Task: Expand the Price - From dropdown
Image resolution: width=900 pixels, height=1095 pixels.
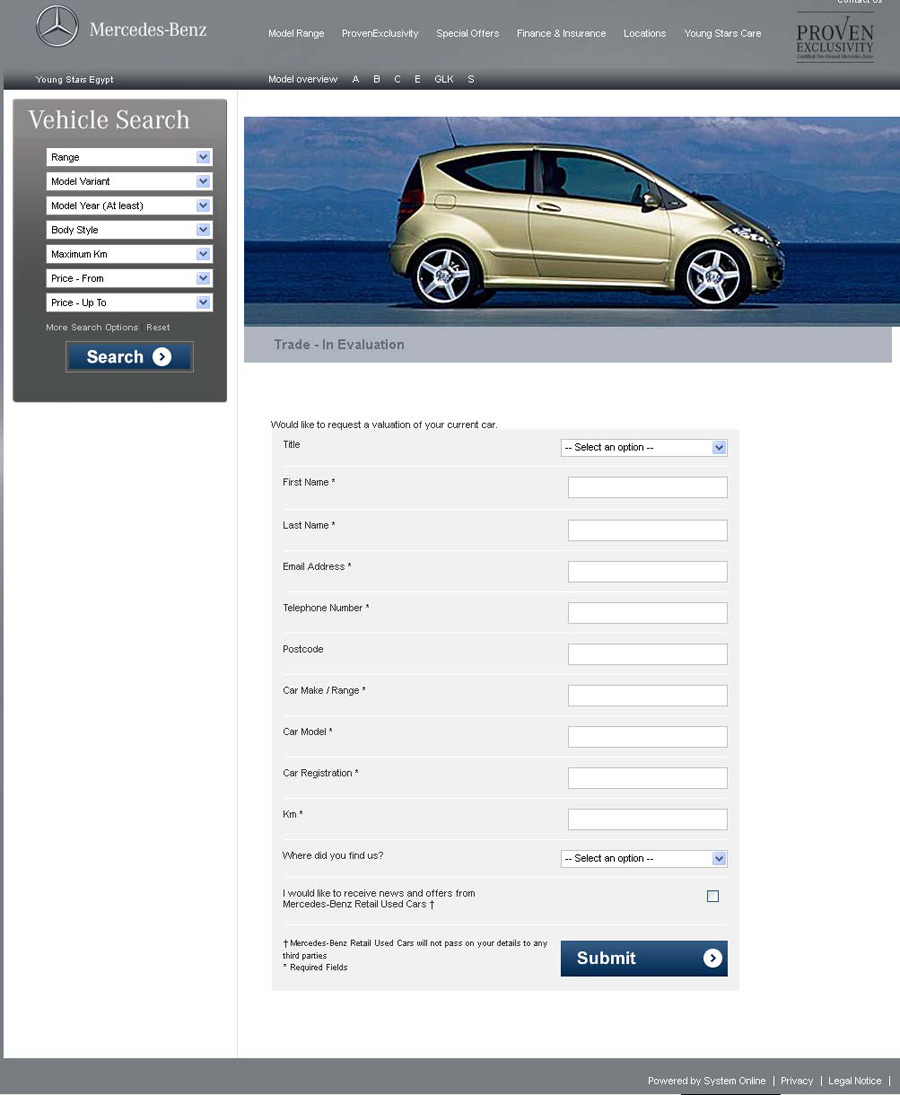Action: (129, 278)
